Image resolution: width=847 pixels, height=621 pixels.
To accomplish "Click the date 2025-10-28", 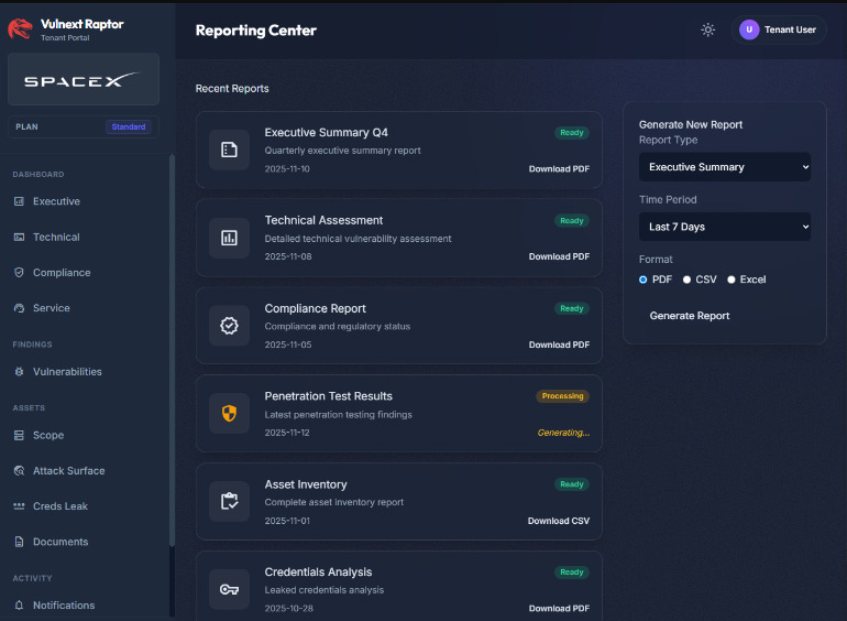I will coord(288,608).
